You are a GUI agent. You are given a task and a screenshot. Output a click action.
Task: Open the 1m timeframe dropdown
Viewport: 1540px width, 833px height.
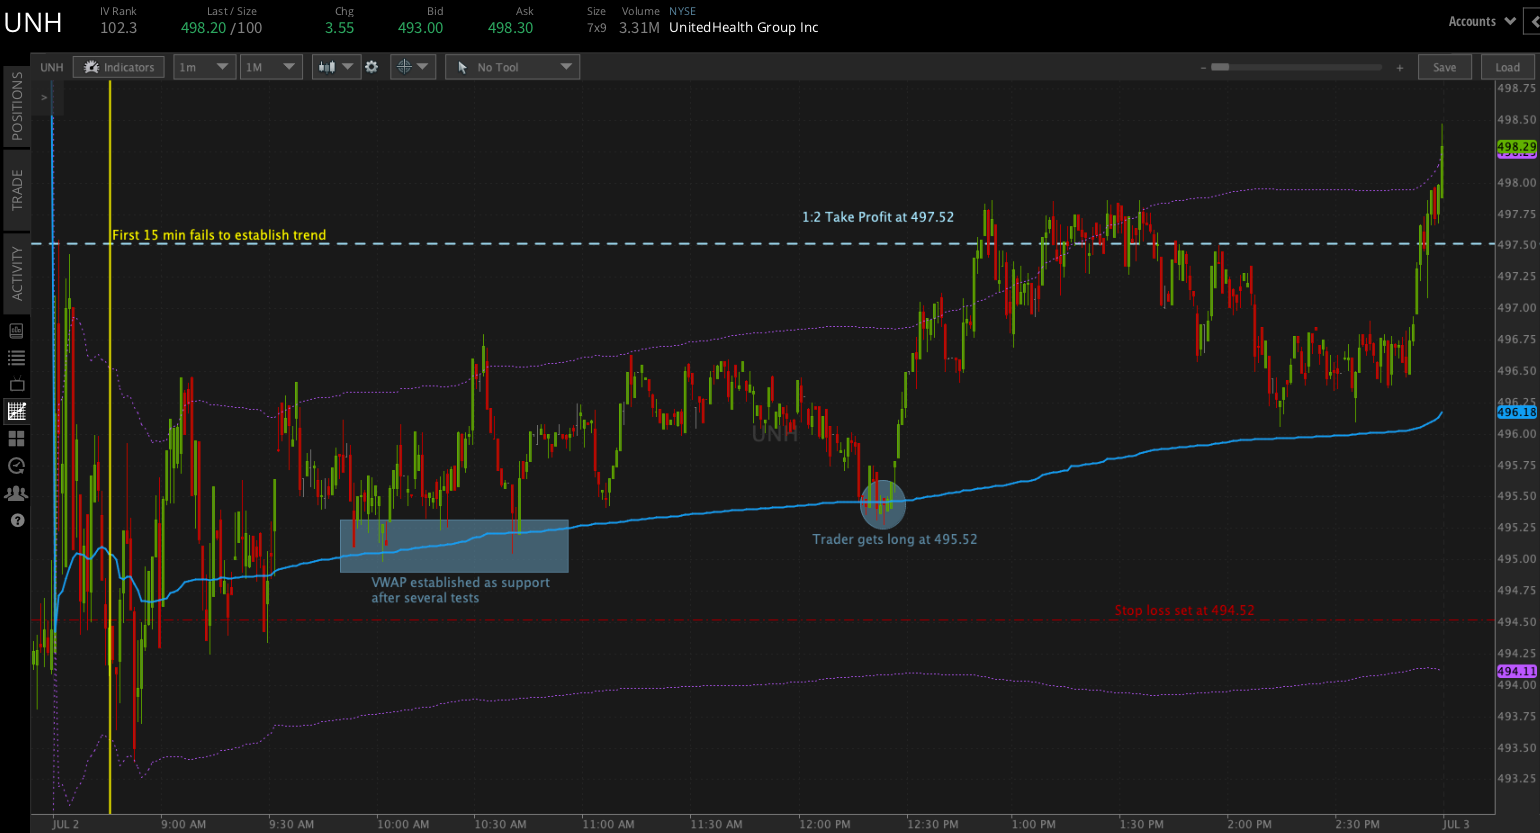(x=204, y=66)
